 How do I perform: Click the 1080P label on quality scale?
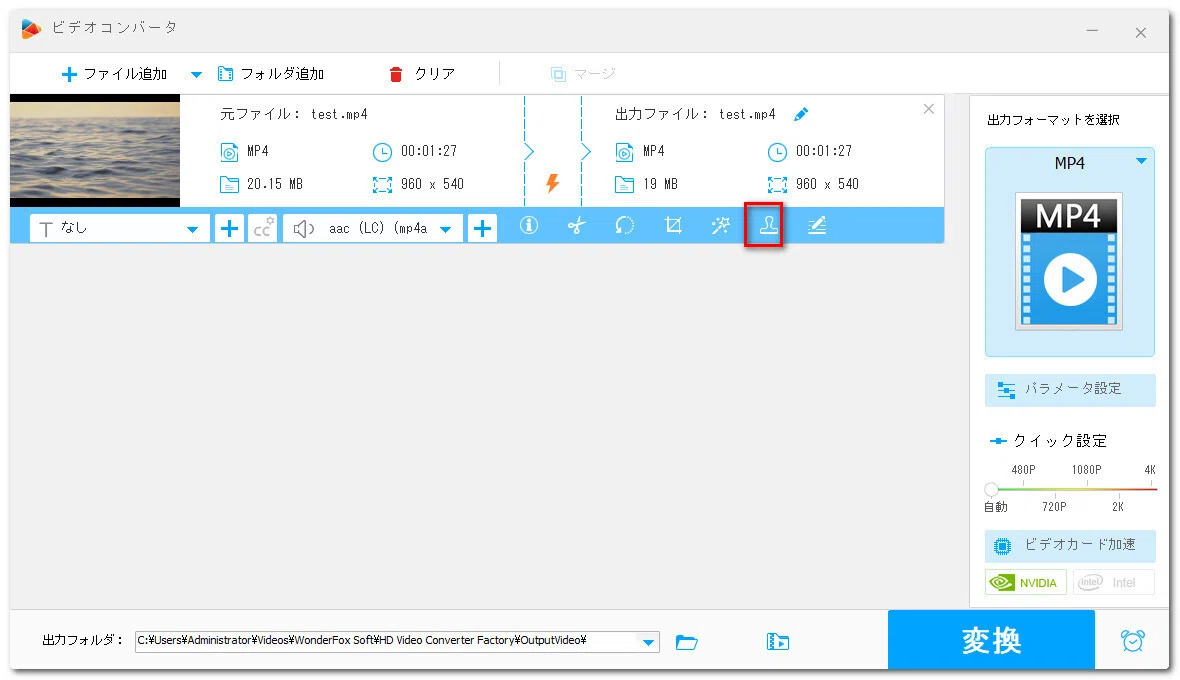(x=1086, y=469)
